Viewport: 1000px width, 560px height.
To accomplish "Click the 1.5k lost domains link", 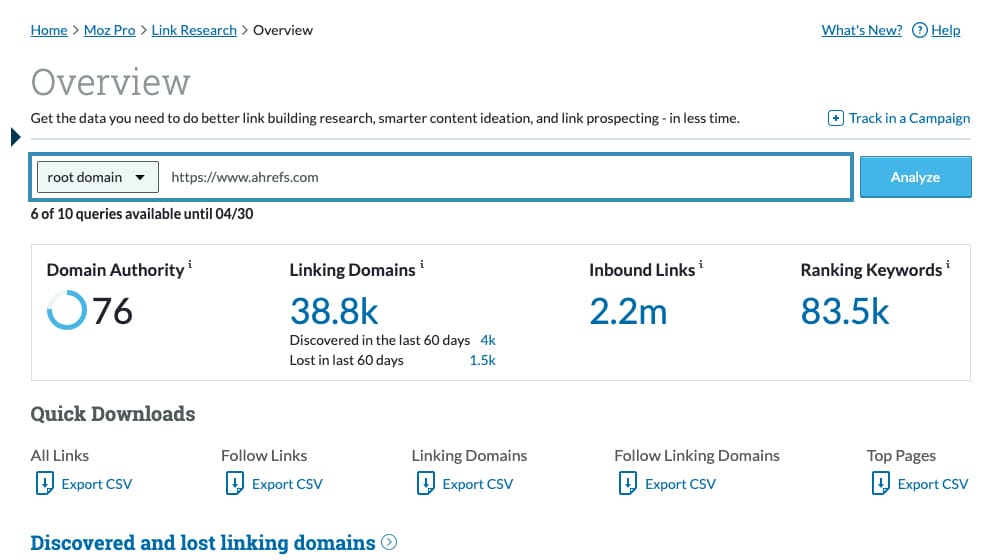I will (483, 360).
